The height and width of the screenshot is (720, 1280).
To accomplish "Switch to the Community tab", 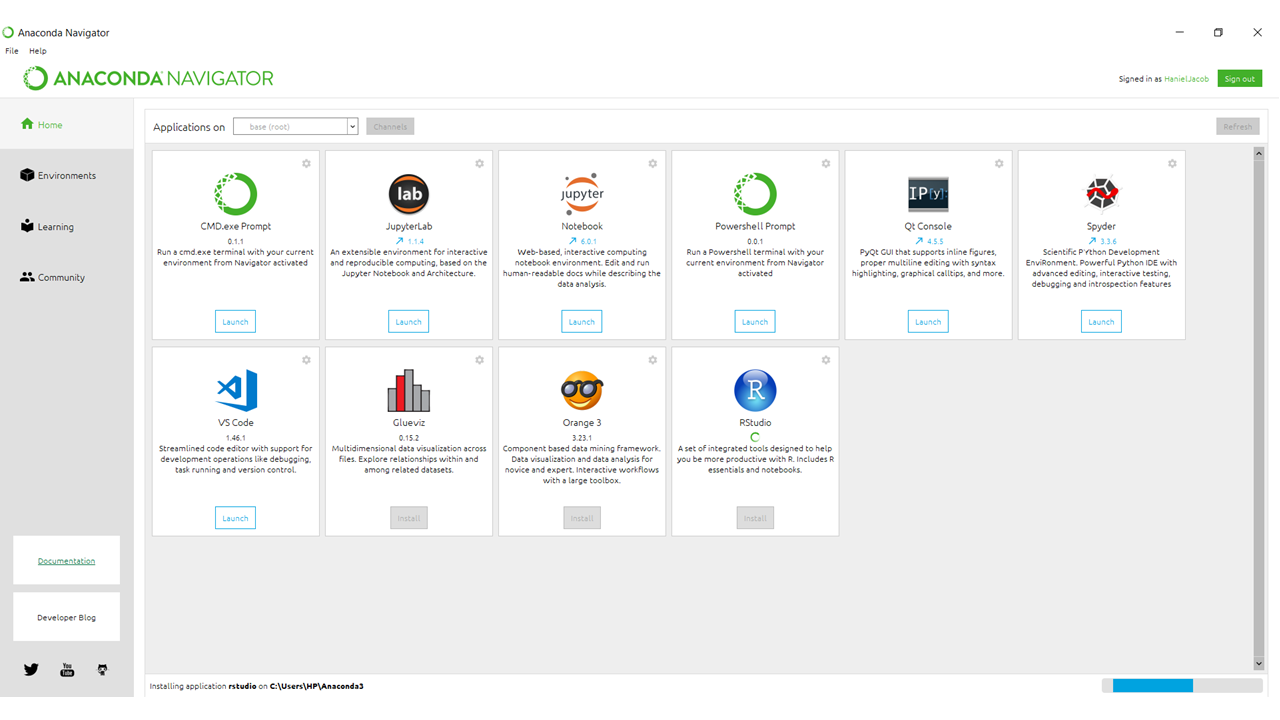I will tap(66, 278).
